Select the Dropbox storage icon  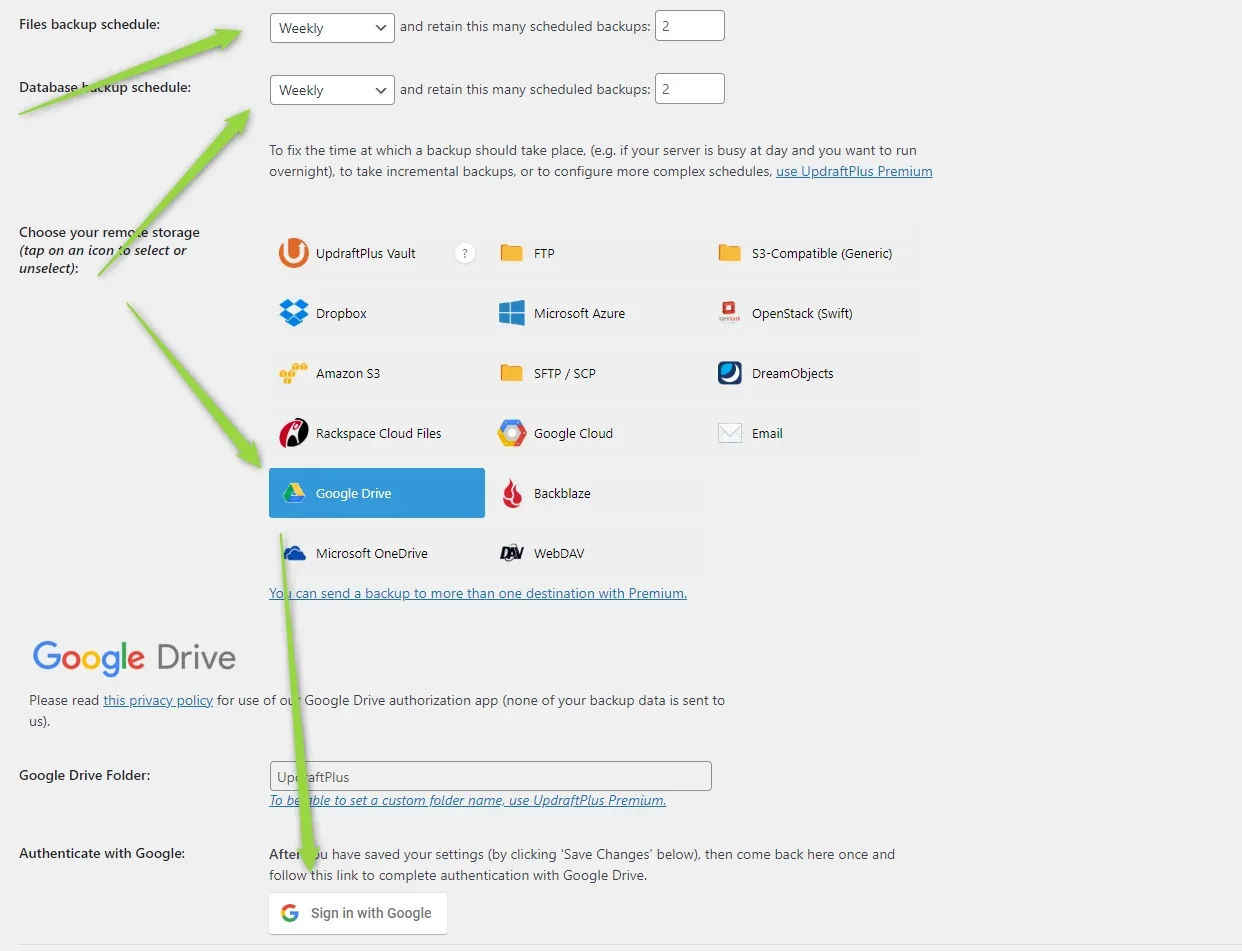[294, 313]
